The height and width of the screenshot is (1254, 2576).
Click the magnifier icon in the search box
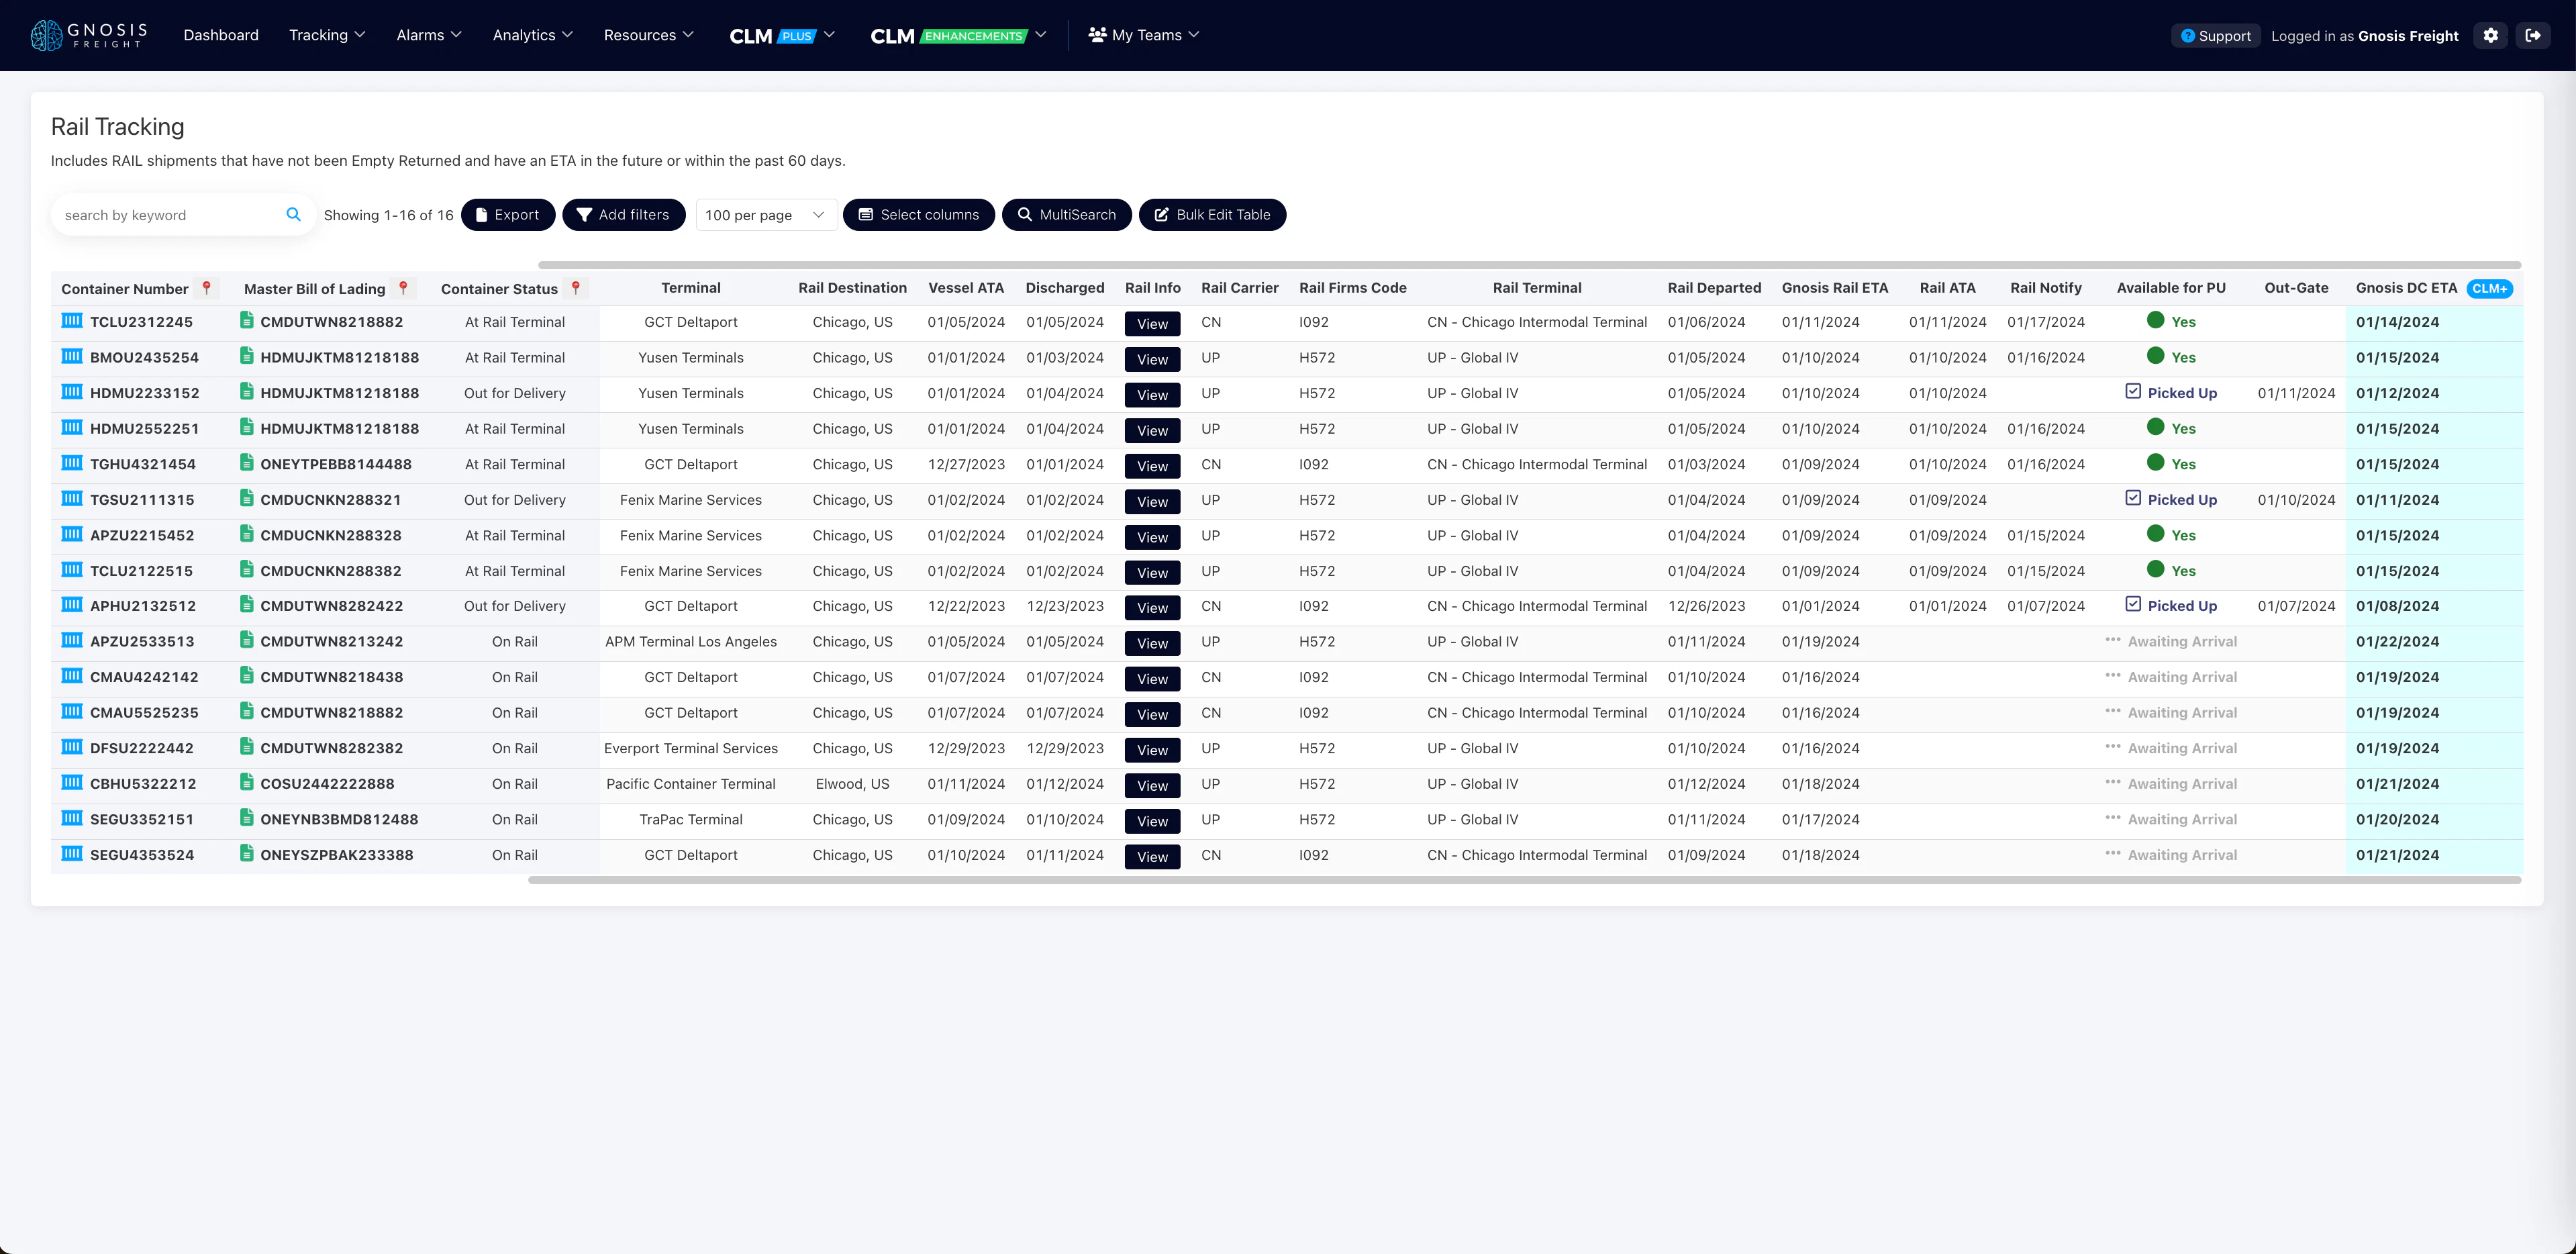[x=294, y=214]
